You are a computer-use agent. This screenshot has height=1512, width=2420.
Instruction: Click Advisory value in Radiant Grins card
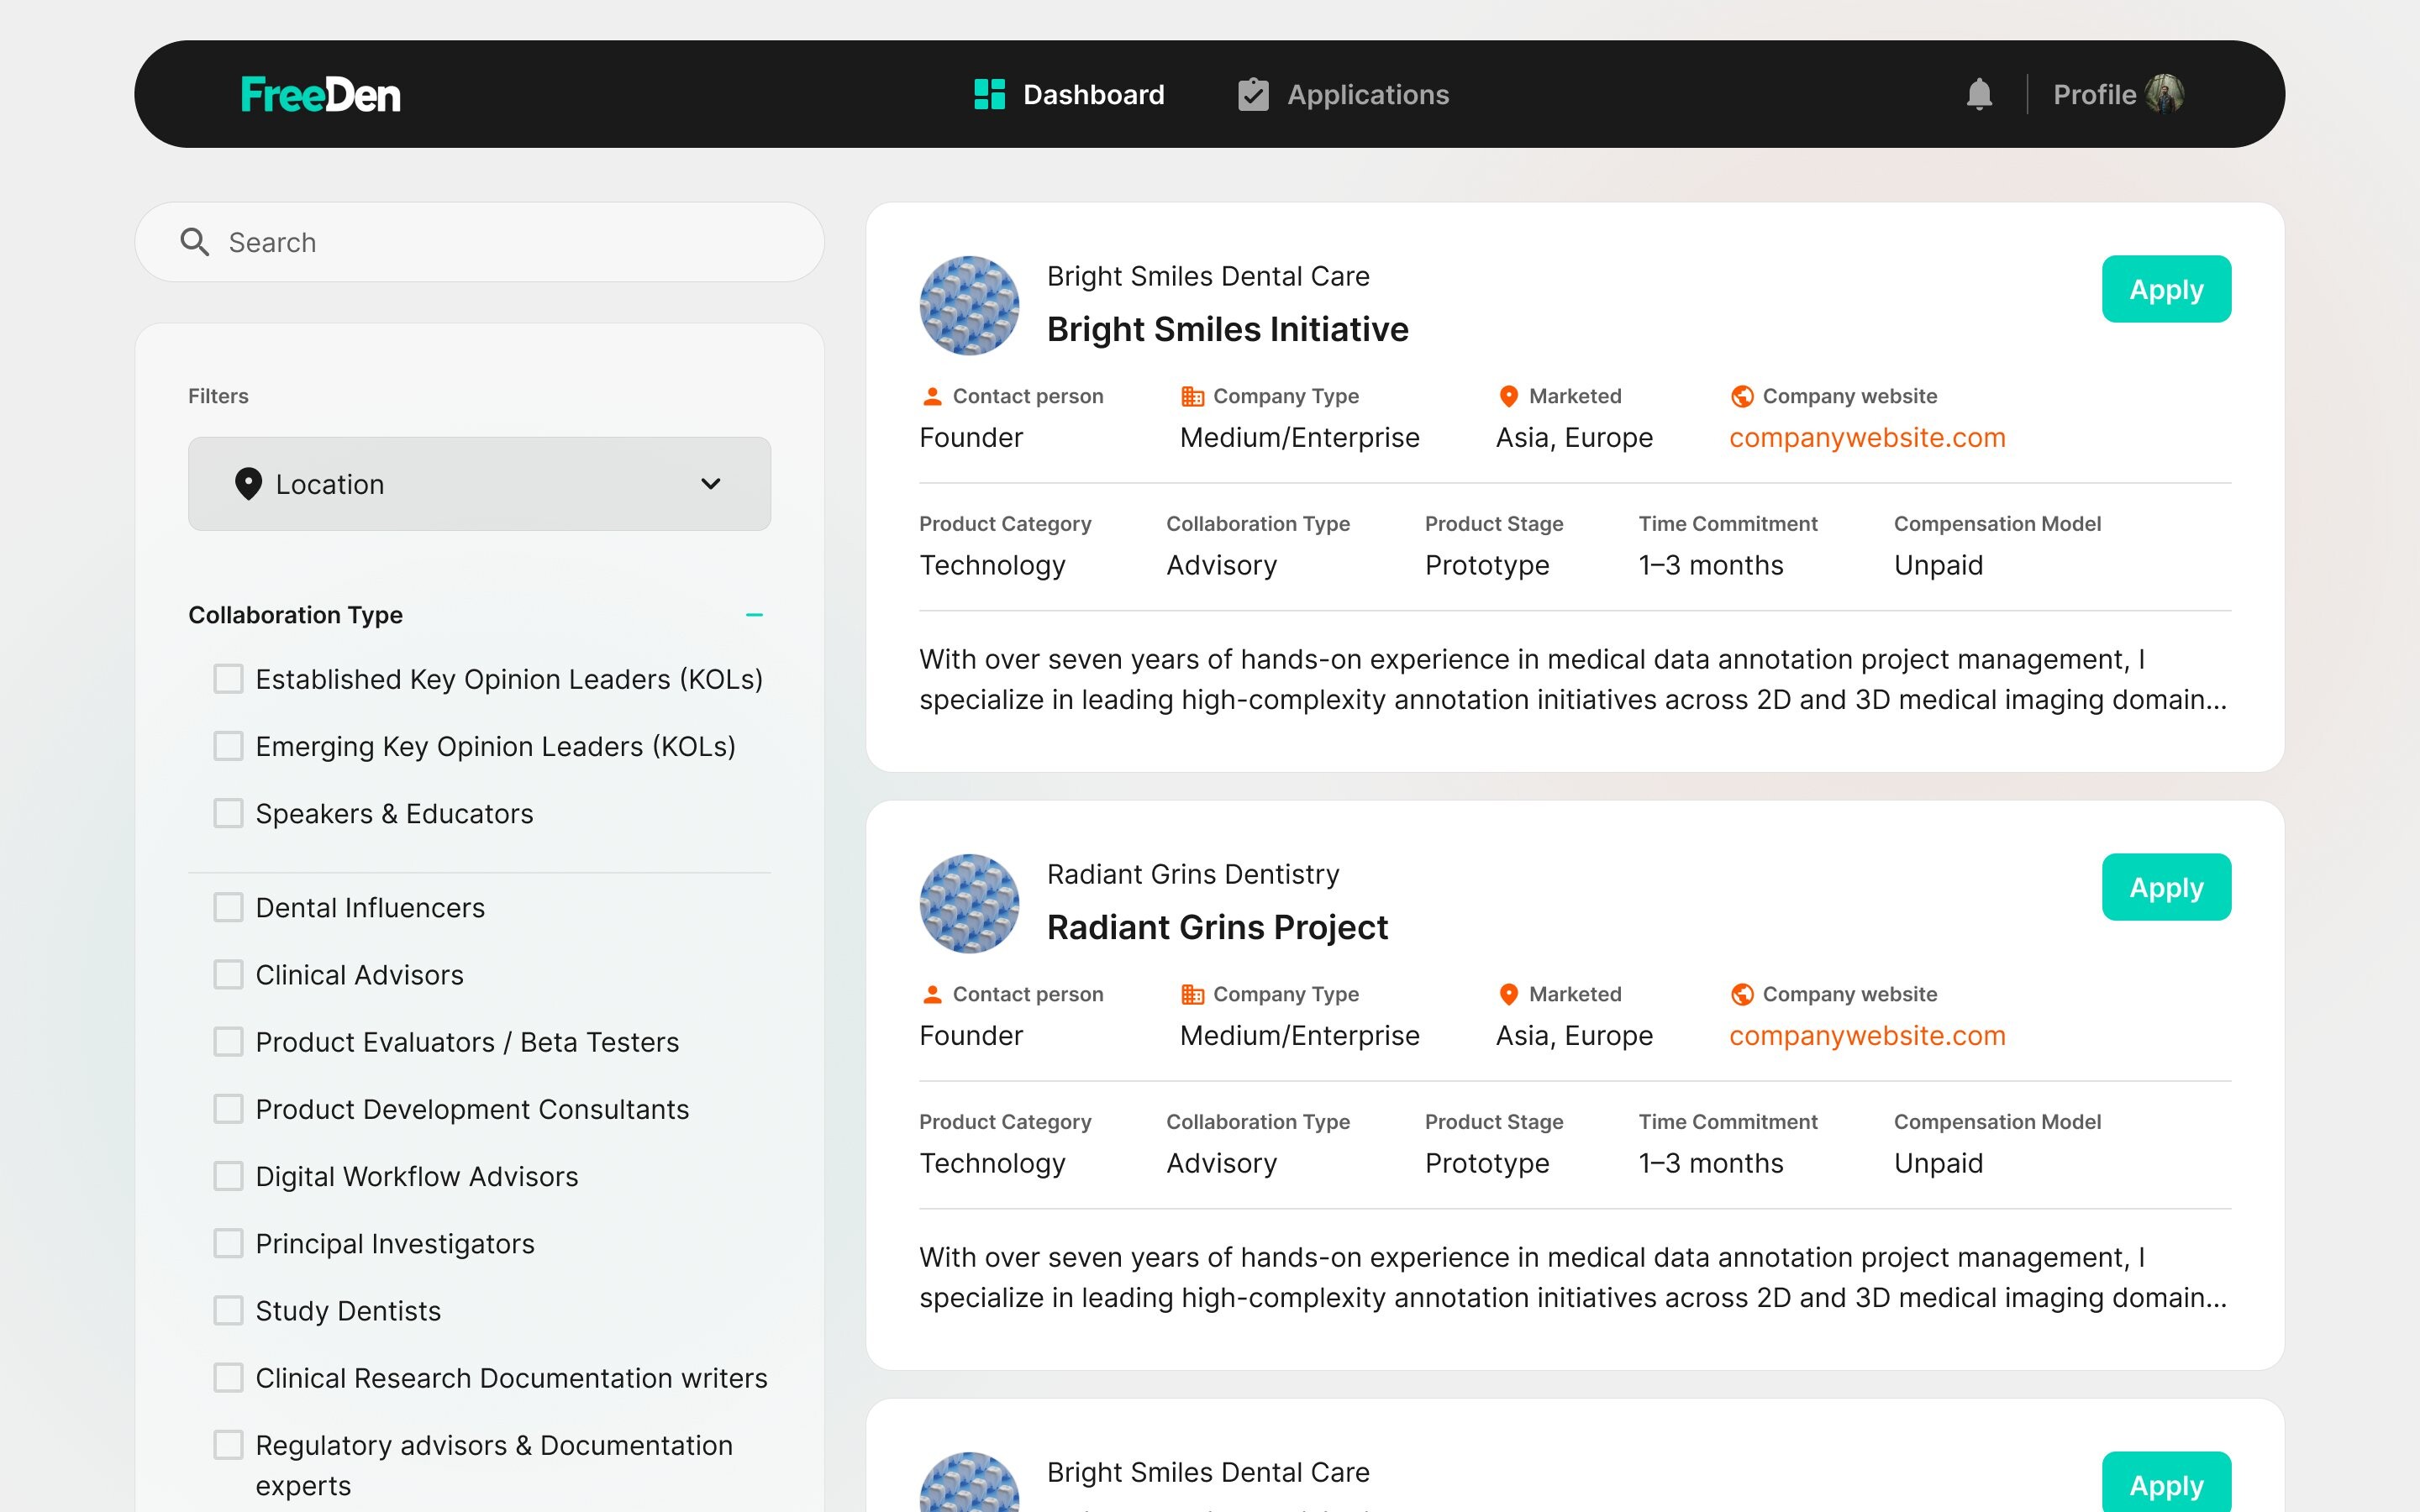click(1221, 1164)
